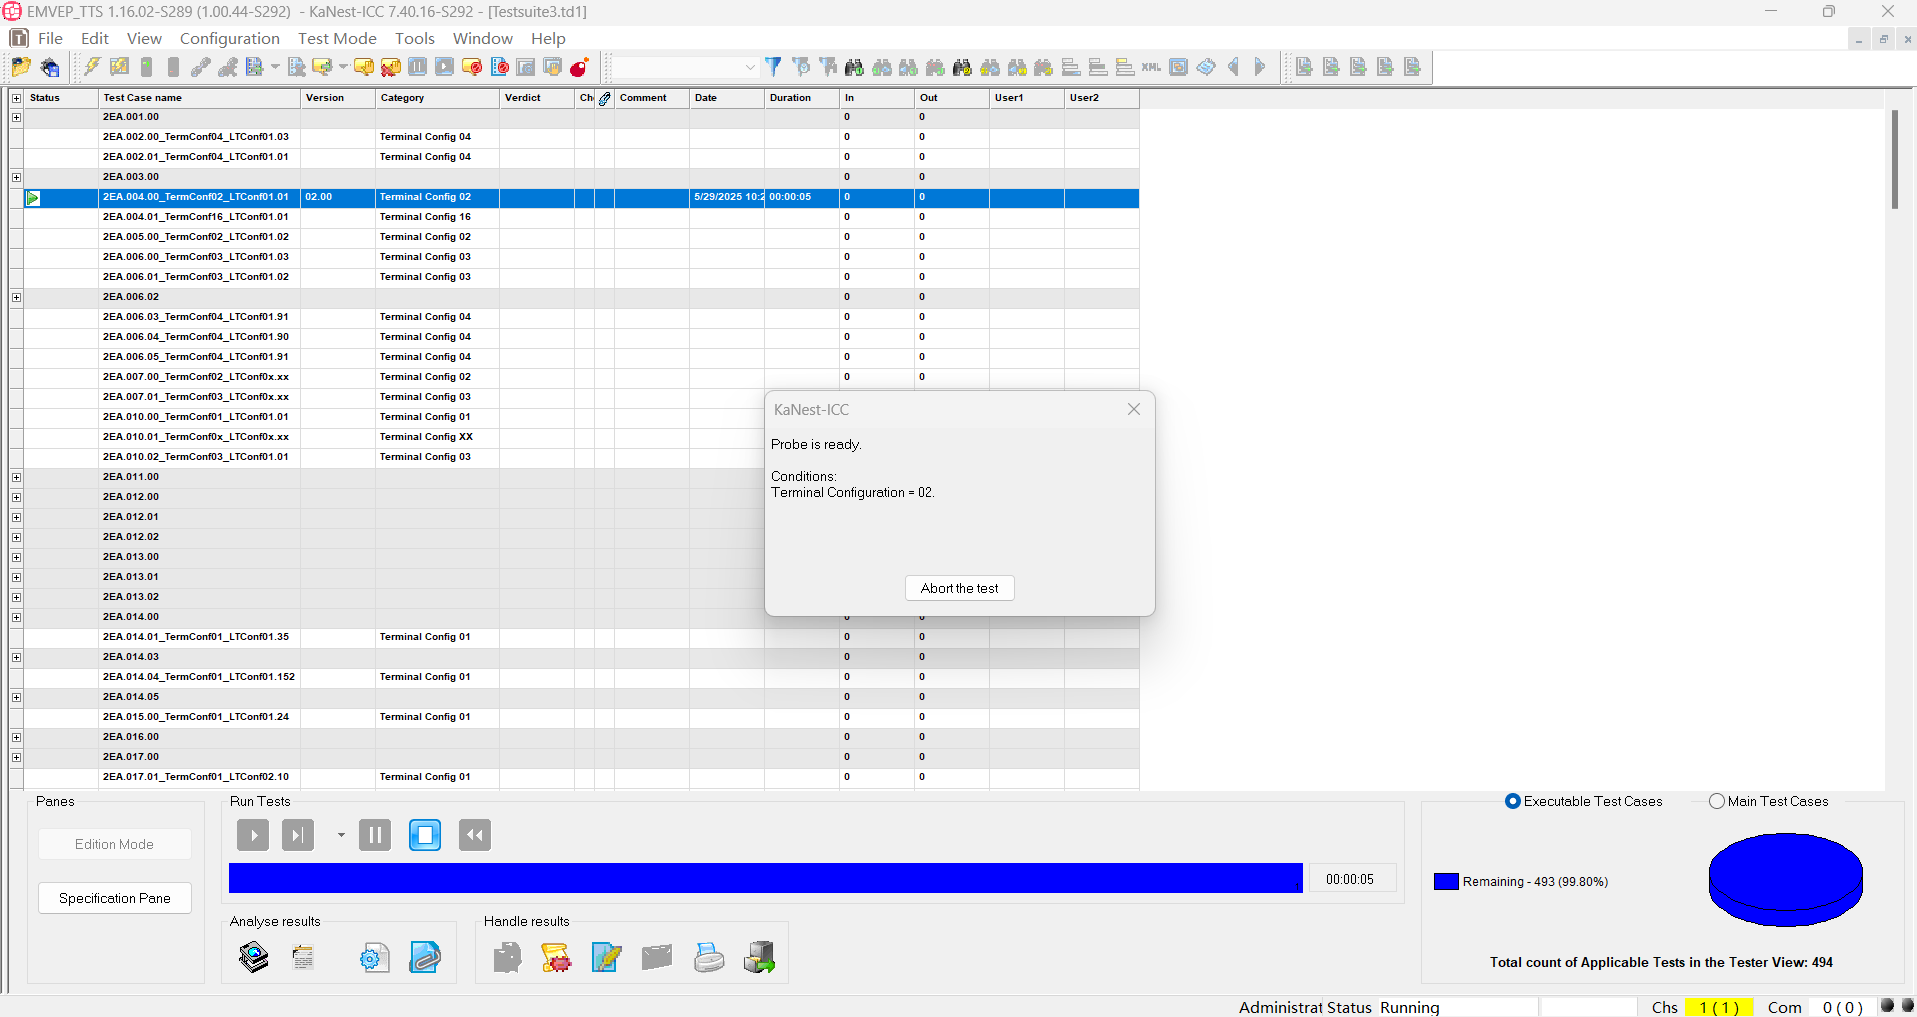Select the Main Test Cases radio button

tap(1717, 801)
